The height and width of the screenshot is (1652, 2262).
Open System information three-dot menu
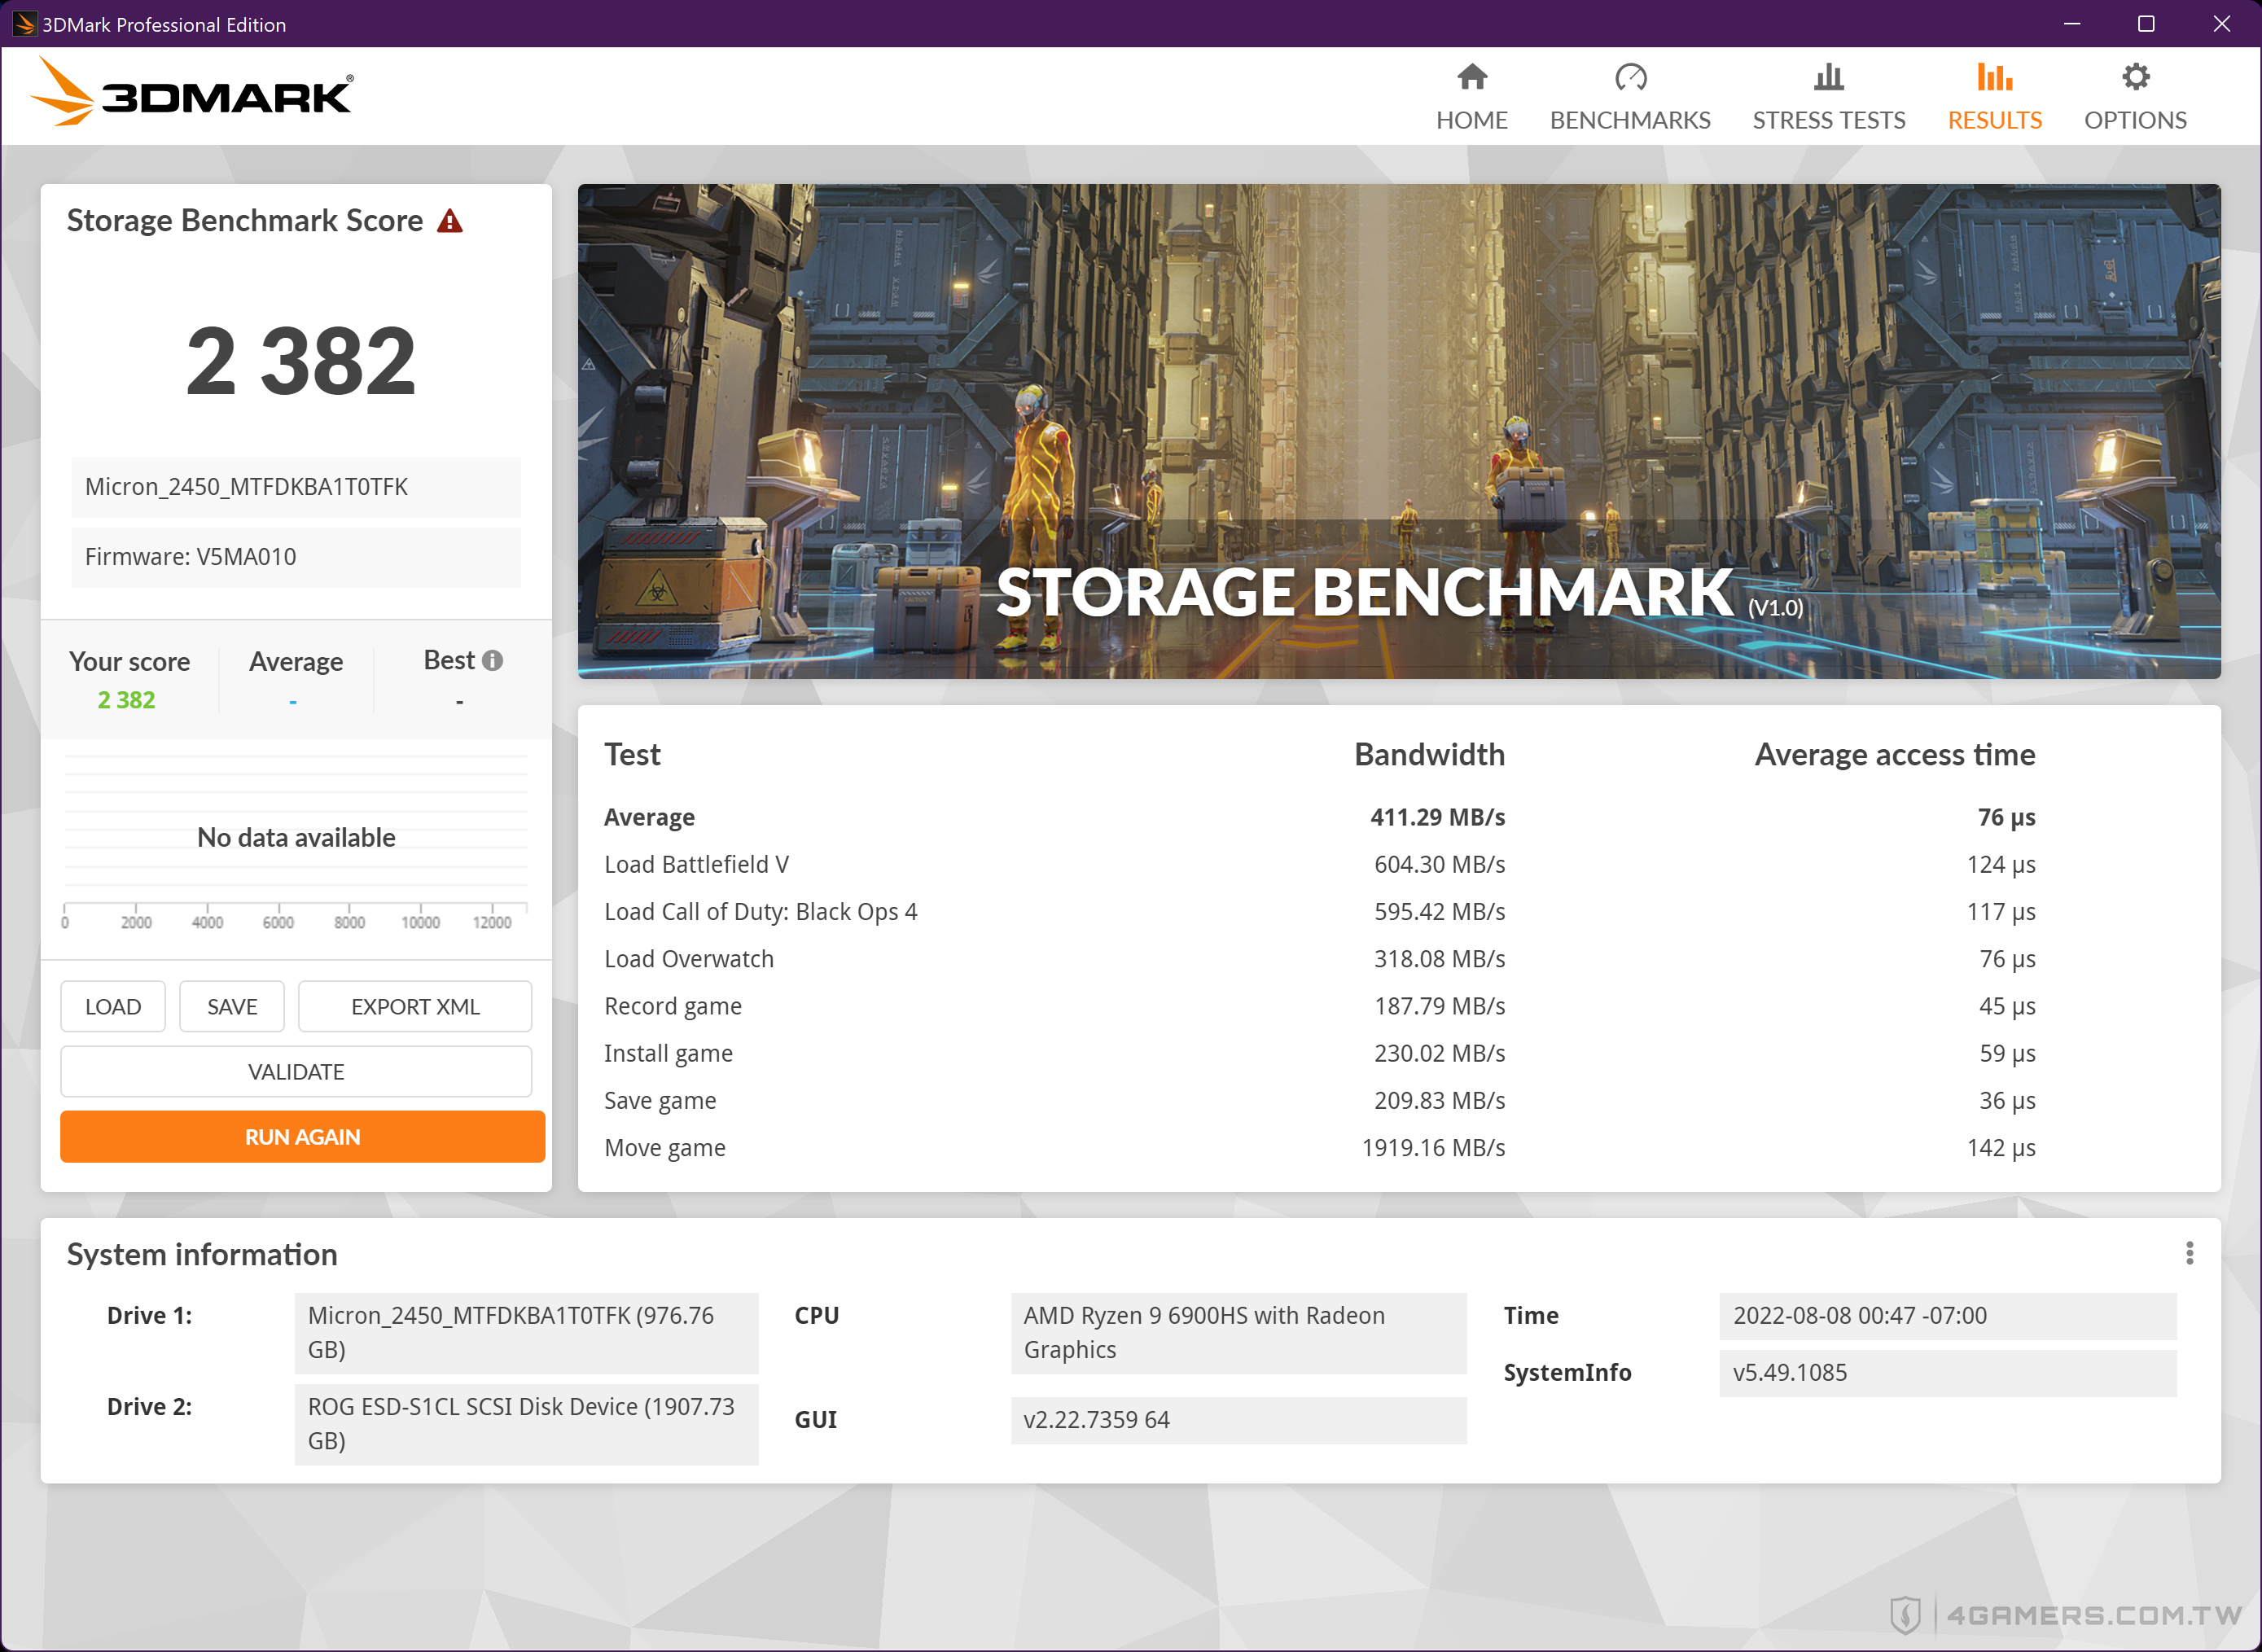2189,1253
